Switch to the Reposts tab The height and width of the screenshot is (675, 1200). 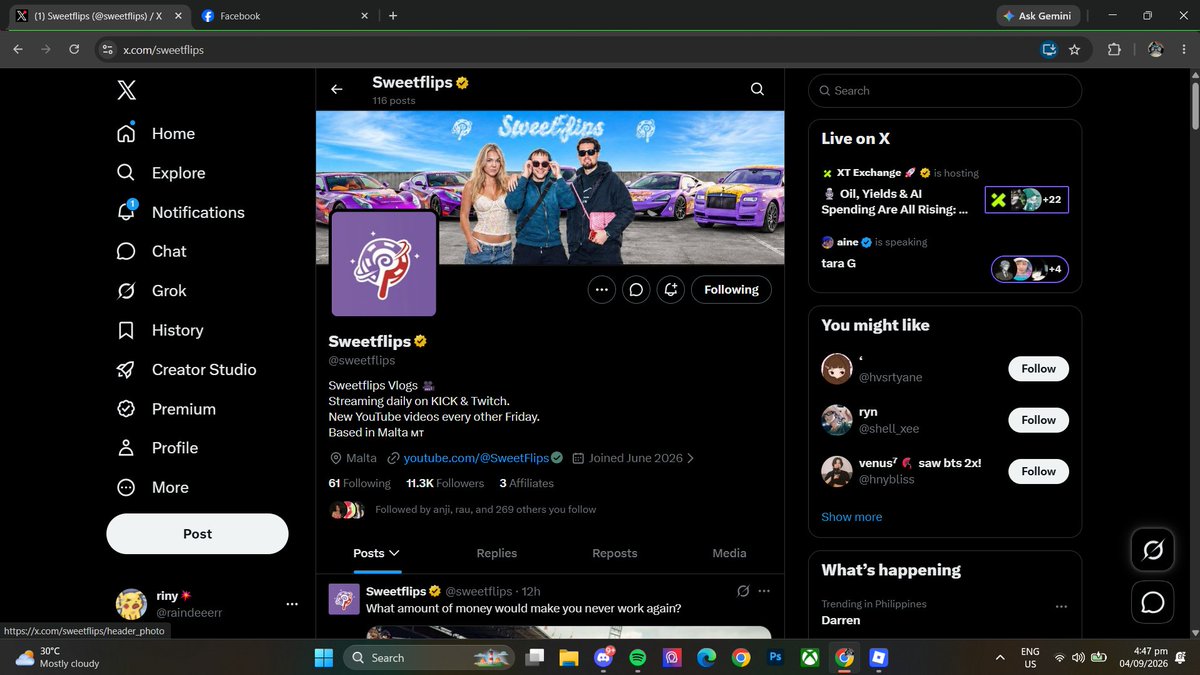614,553
